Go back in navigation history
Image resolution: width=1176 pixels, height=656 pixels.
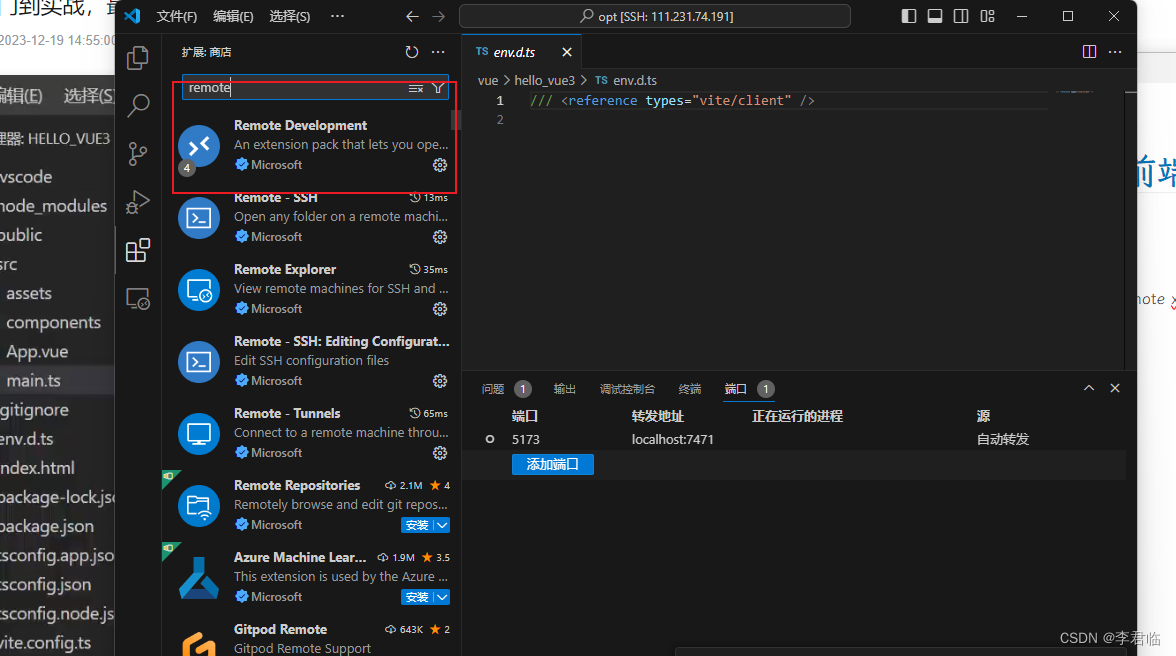412,16
